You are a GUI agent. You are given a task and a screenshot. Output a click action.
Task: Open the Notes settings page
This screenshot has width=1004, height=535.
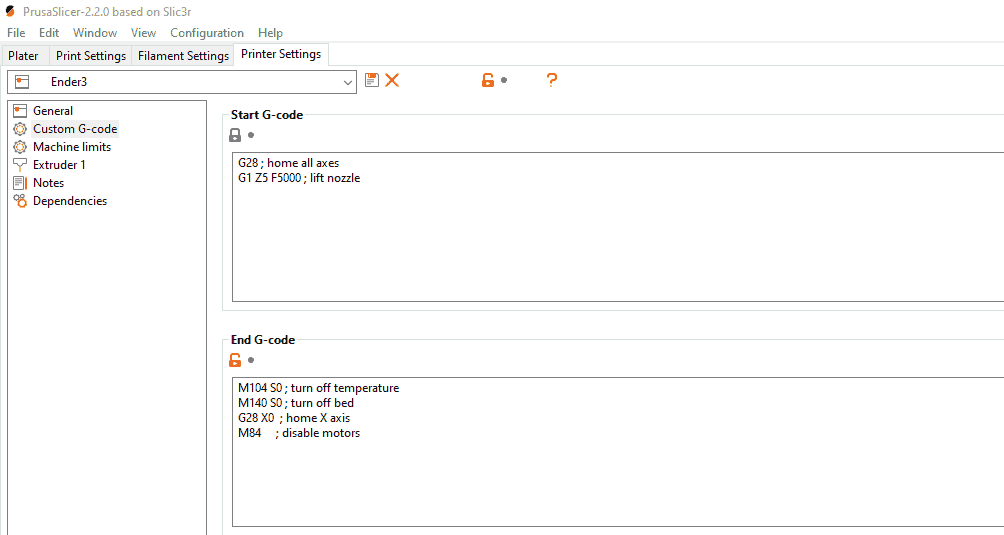point(49,182)
